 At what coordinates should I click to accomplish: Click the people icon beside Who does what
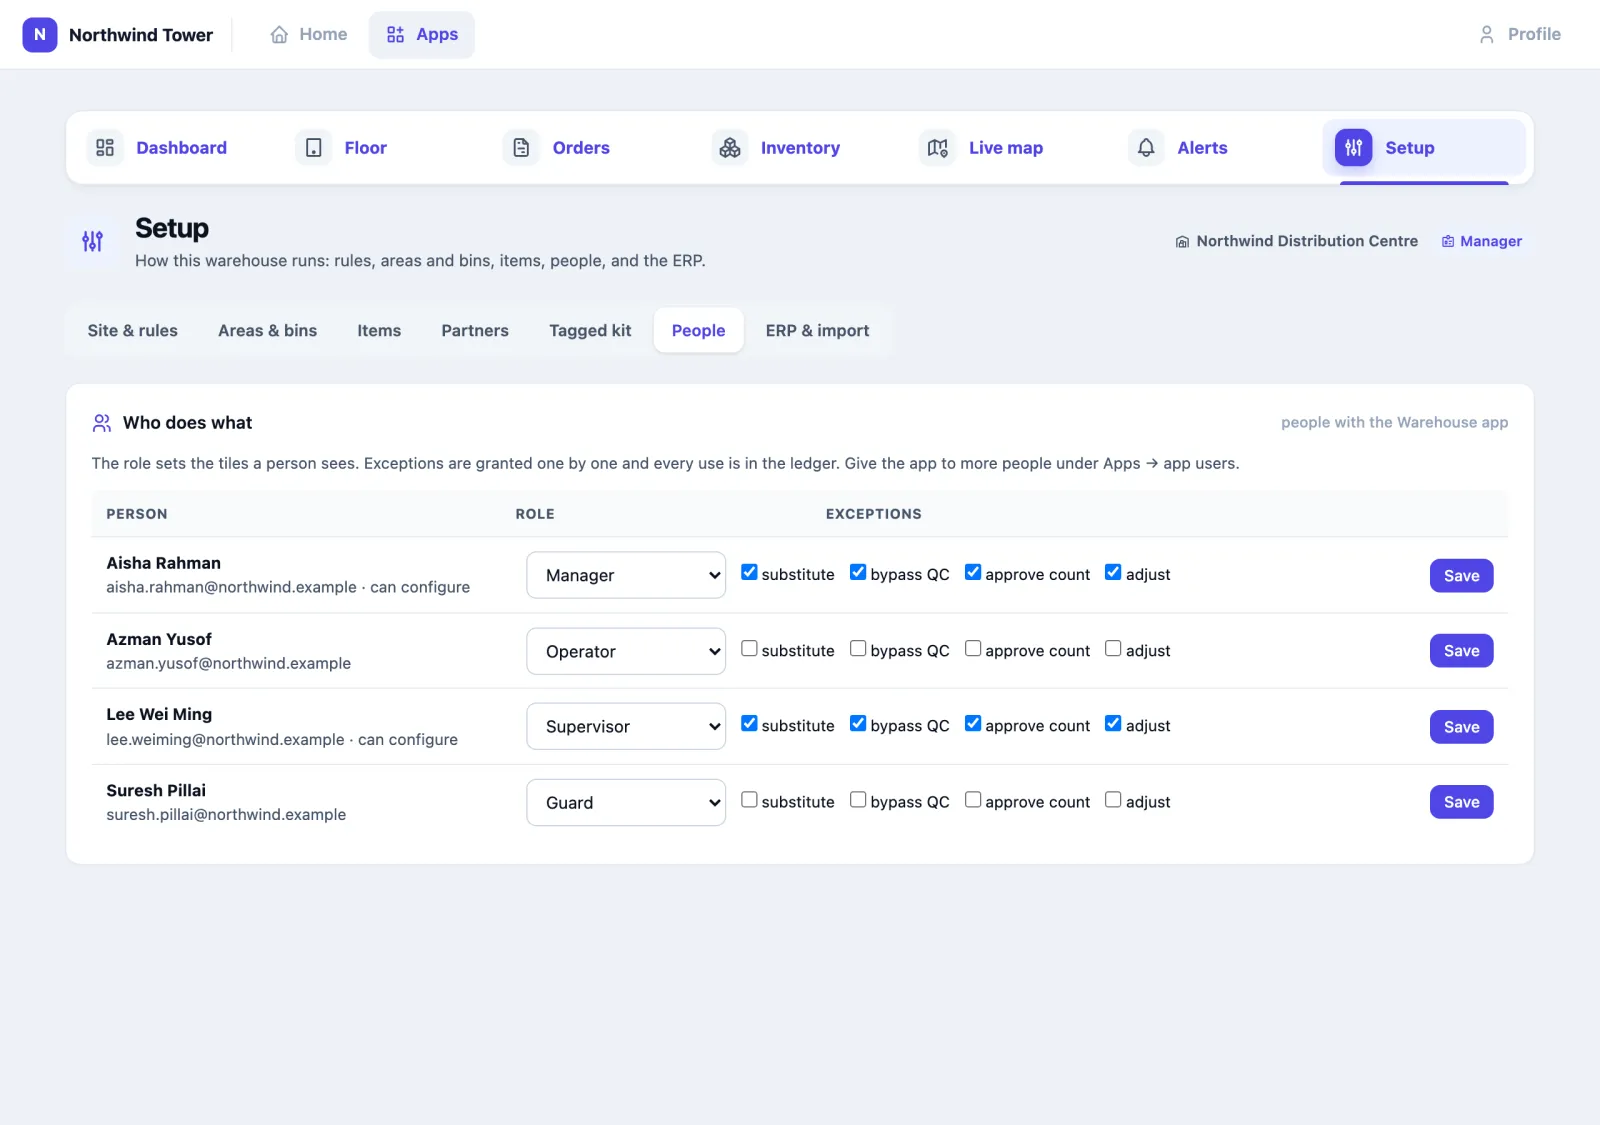tap(101, 423)
